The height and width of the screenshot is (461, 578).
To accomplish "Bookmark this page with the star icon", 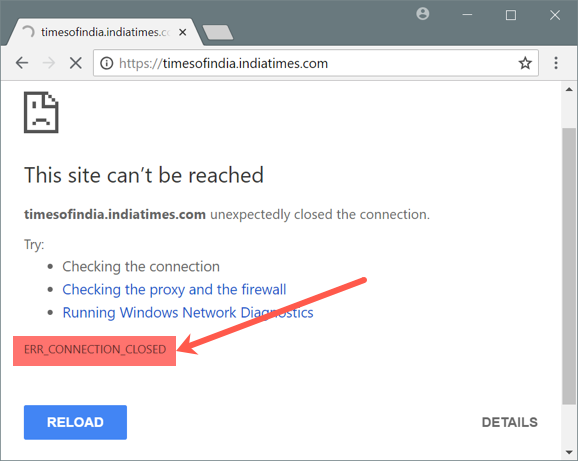I will (x=525, y=63).
